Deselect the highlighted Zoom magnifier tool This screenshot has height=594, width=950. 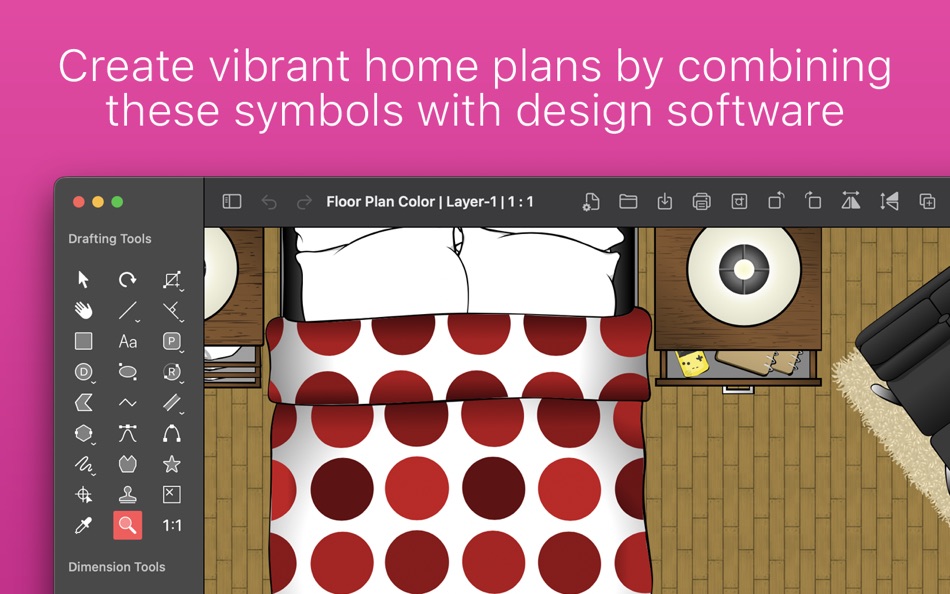click(127, 524)
